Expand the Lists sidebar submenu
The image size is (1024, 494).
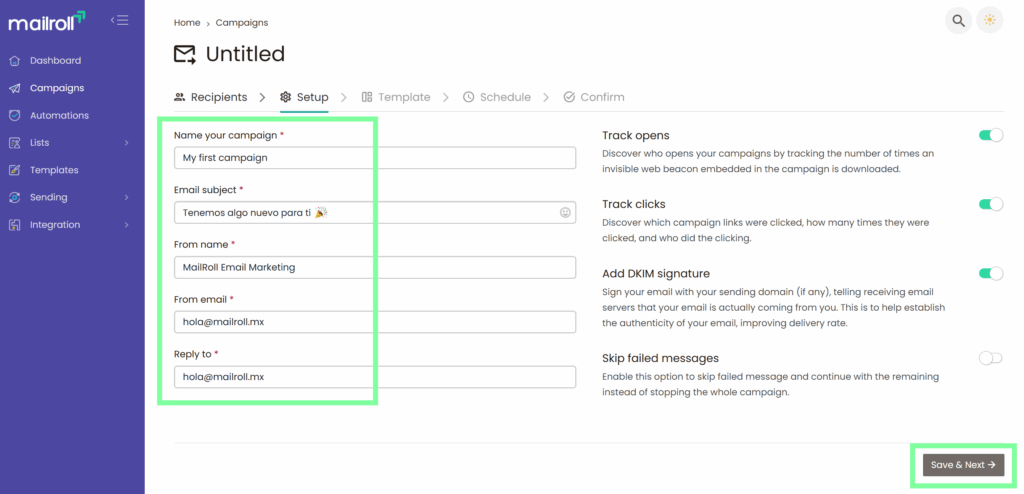click(x=127, y=143)
